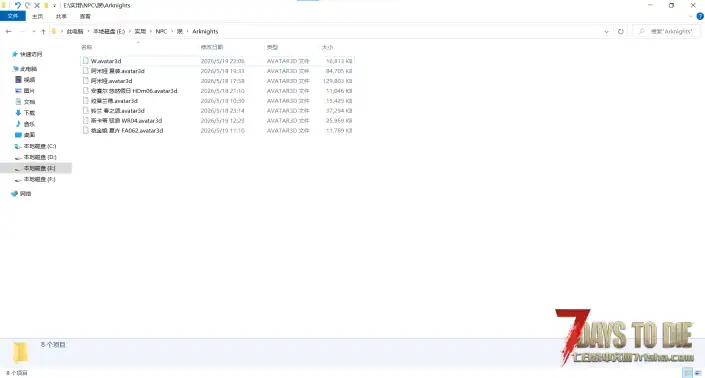Viewport: 705px width, 378px height.
Task: Open the address bar history dropdown
Action: (x=606, y=31)
